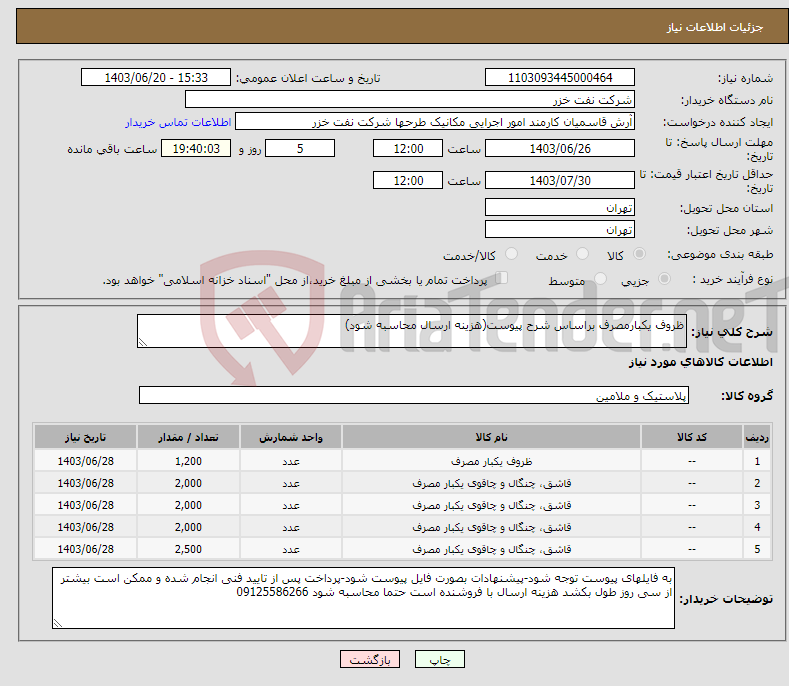This screenshot has width=789, height=686.
Task: Click the جزئیات اطلاعات نیاز header title
Action: pyautogui.click(x=715, y=27)
